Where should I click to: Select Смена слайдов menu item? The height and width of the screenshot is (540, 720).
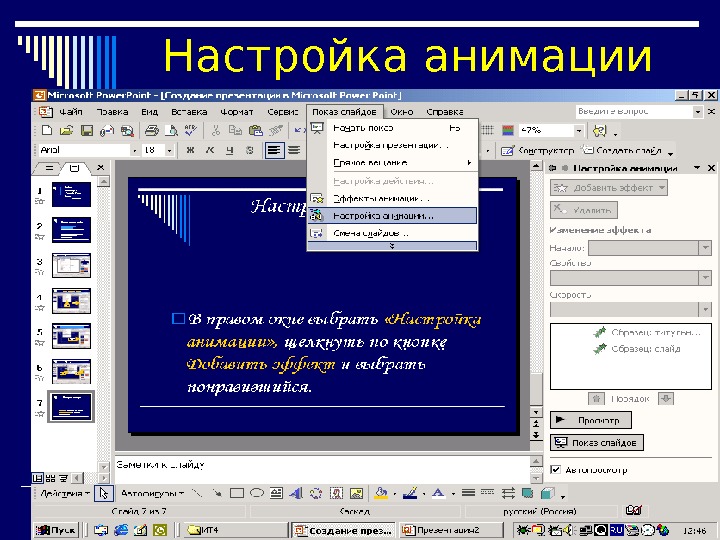tap(392, 233)
